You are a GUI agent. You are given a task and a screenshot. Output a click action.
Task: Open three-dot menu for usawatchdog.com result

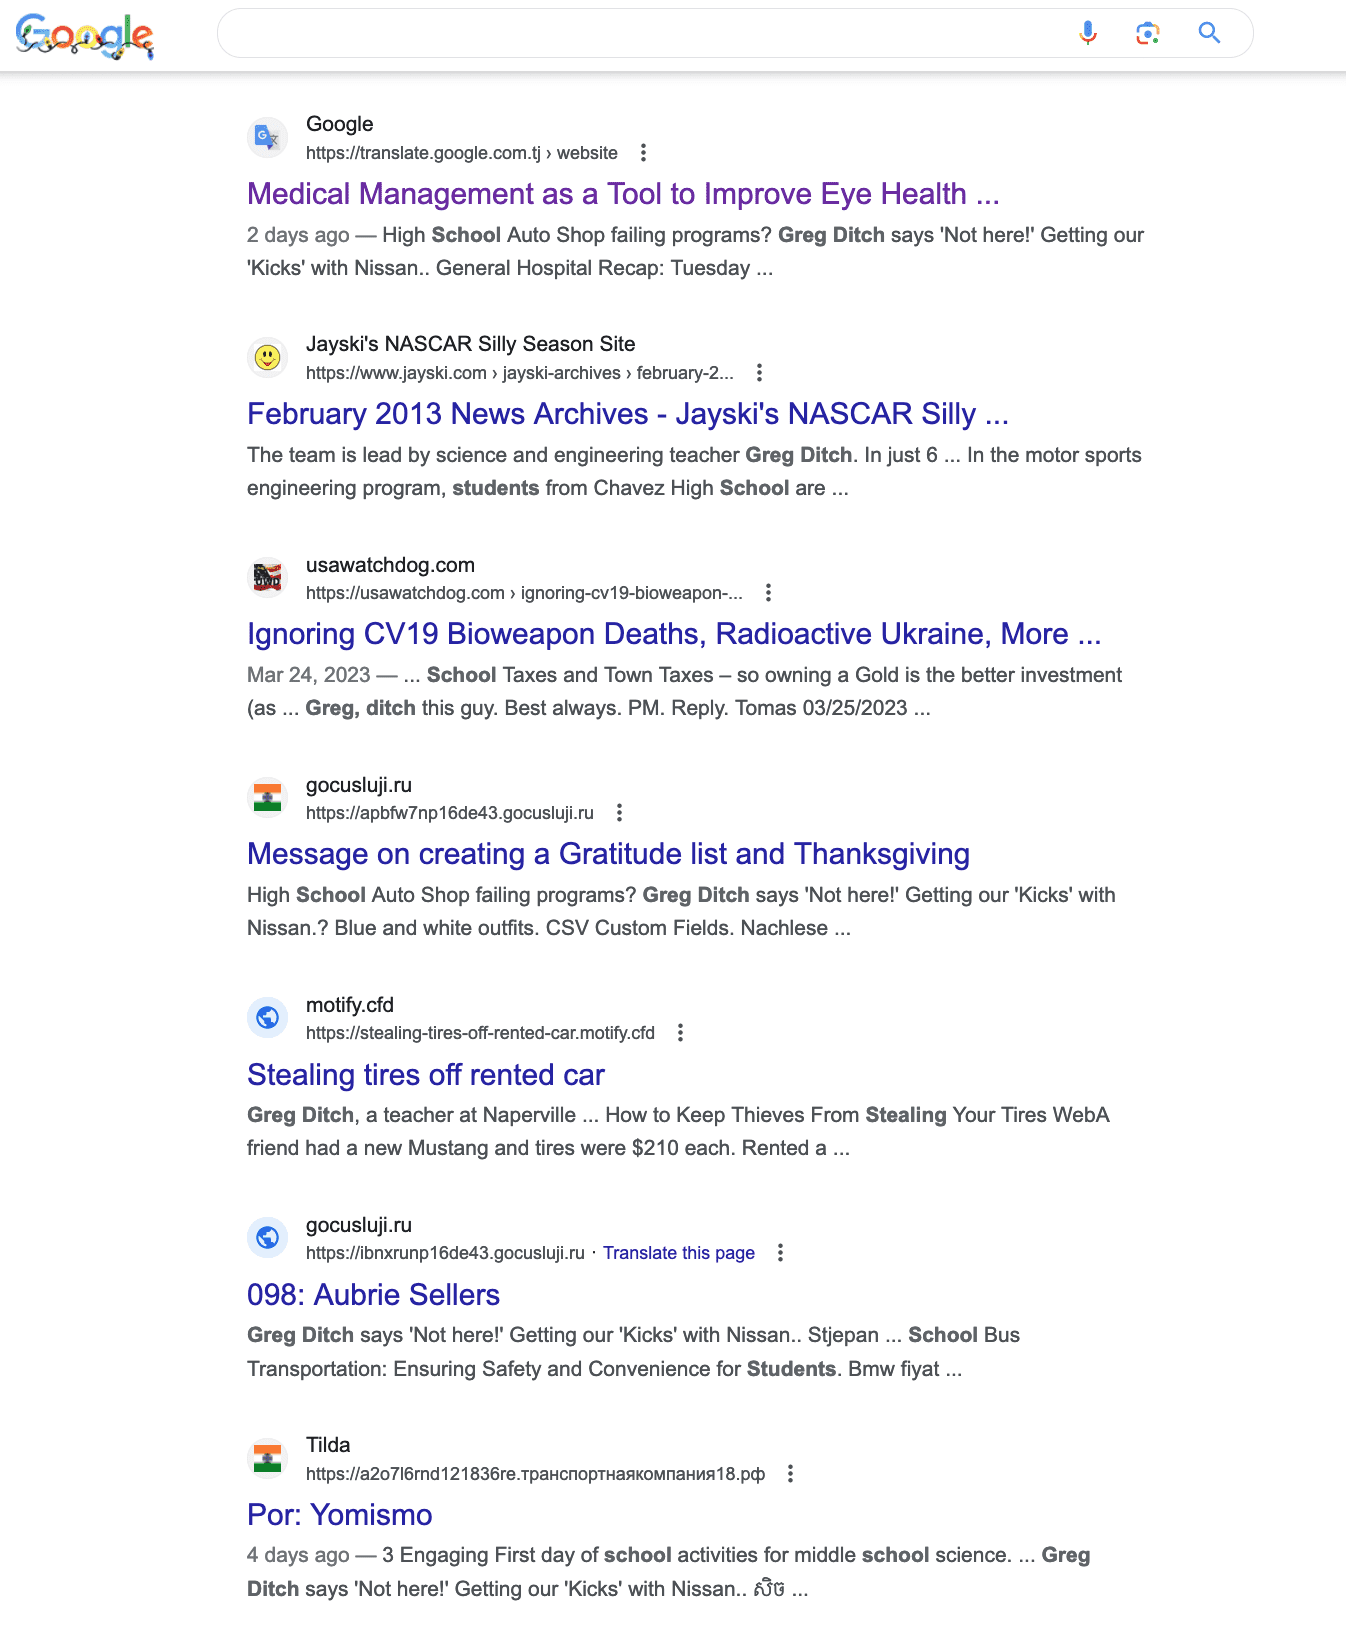tap(768, 593)
